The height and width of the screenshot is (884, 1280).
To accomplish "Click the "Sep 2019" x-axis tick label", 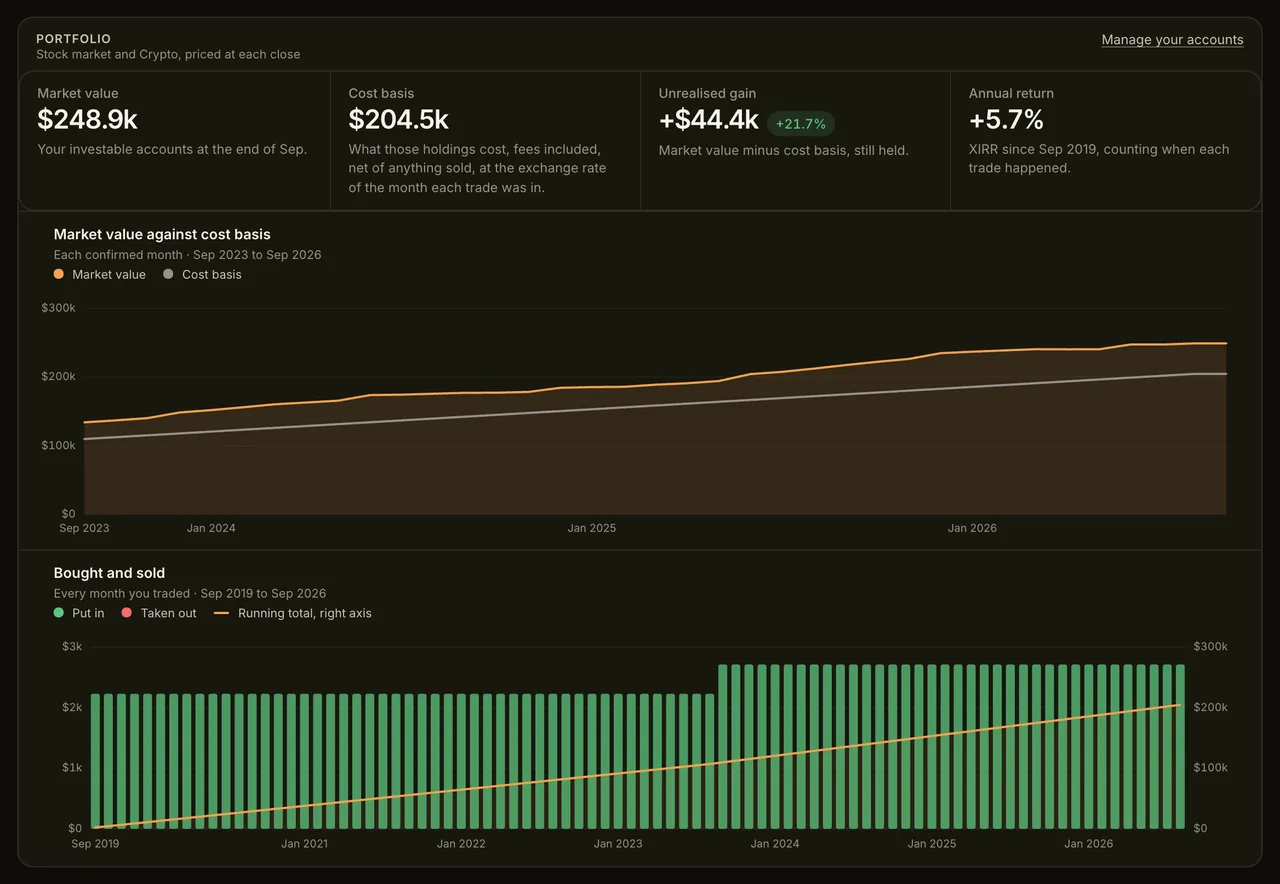I will pos(95,844).
